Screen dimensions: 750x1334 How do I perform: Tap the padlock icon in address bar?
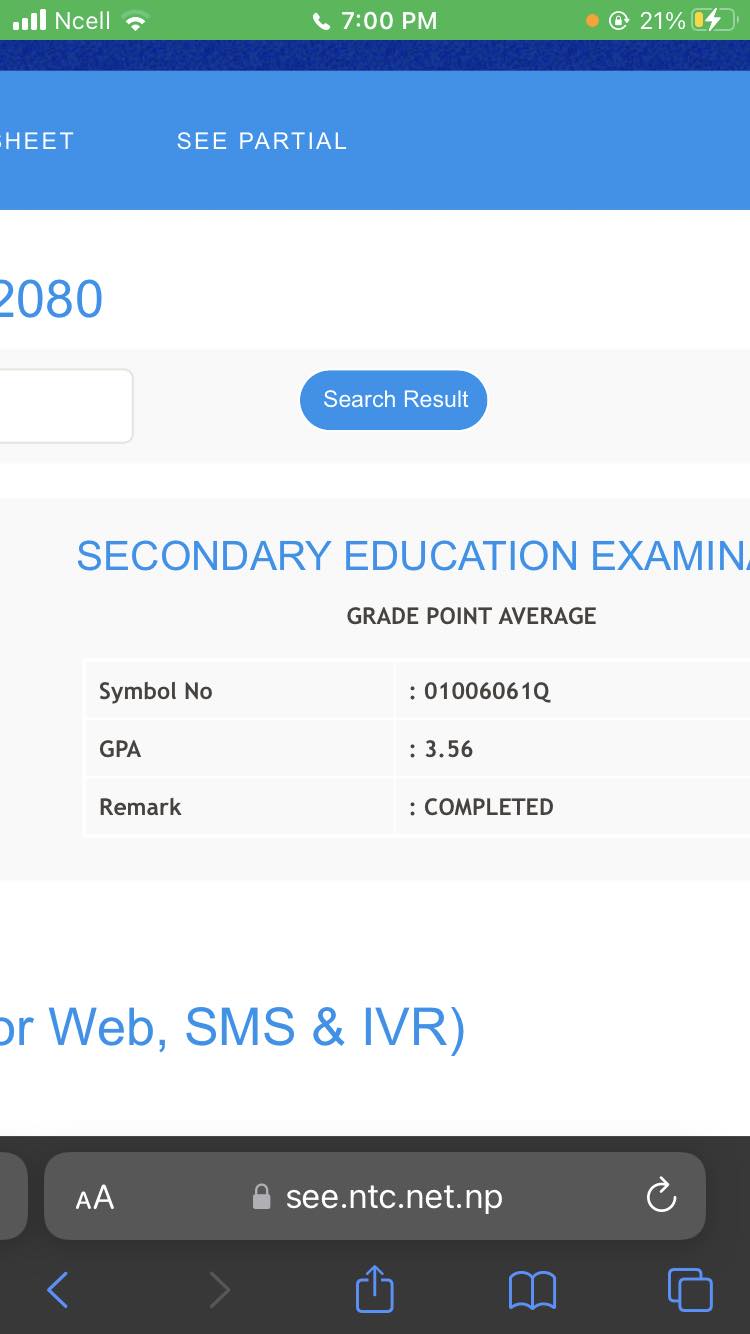click(x=262, y=1197)
